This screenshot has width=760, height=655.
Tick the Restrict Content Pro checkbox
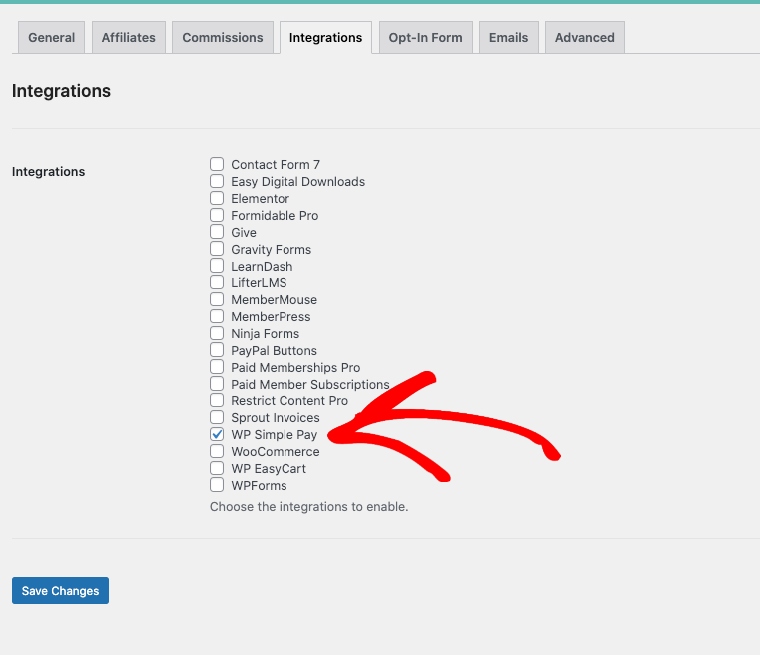coord(217,401)
